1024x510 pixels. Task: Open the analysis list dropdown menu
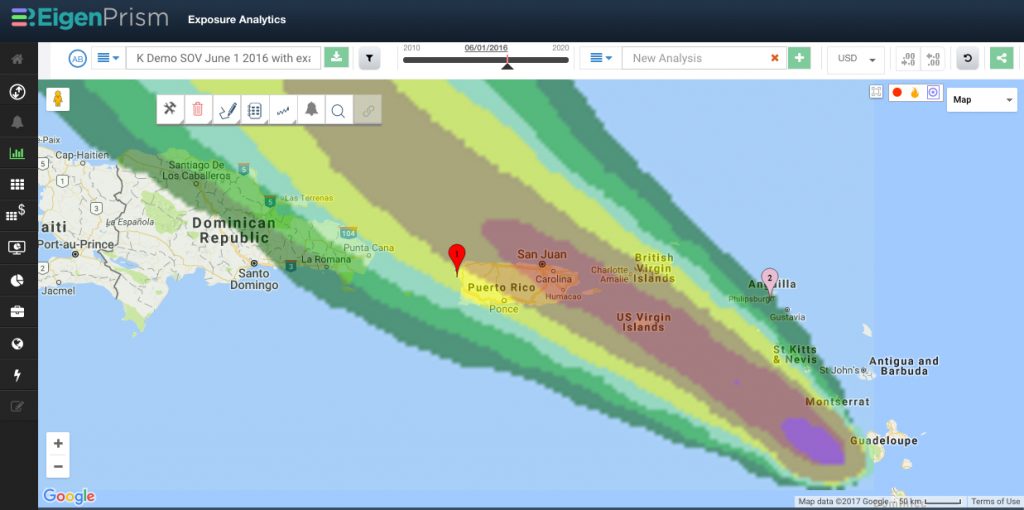pyautogui.click(x=601, y=57)
